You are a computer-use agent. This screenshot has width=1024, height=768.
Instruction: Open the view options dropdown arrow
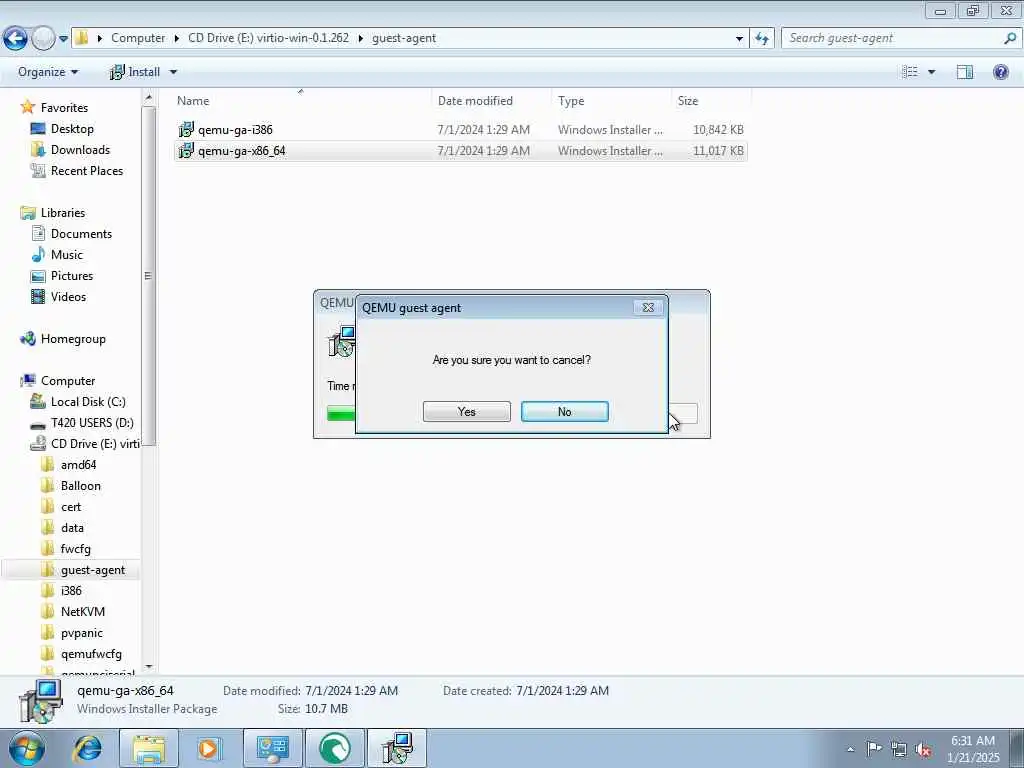point(931,72)
